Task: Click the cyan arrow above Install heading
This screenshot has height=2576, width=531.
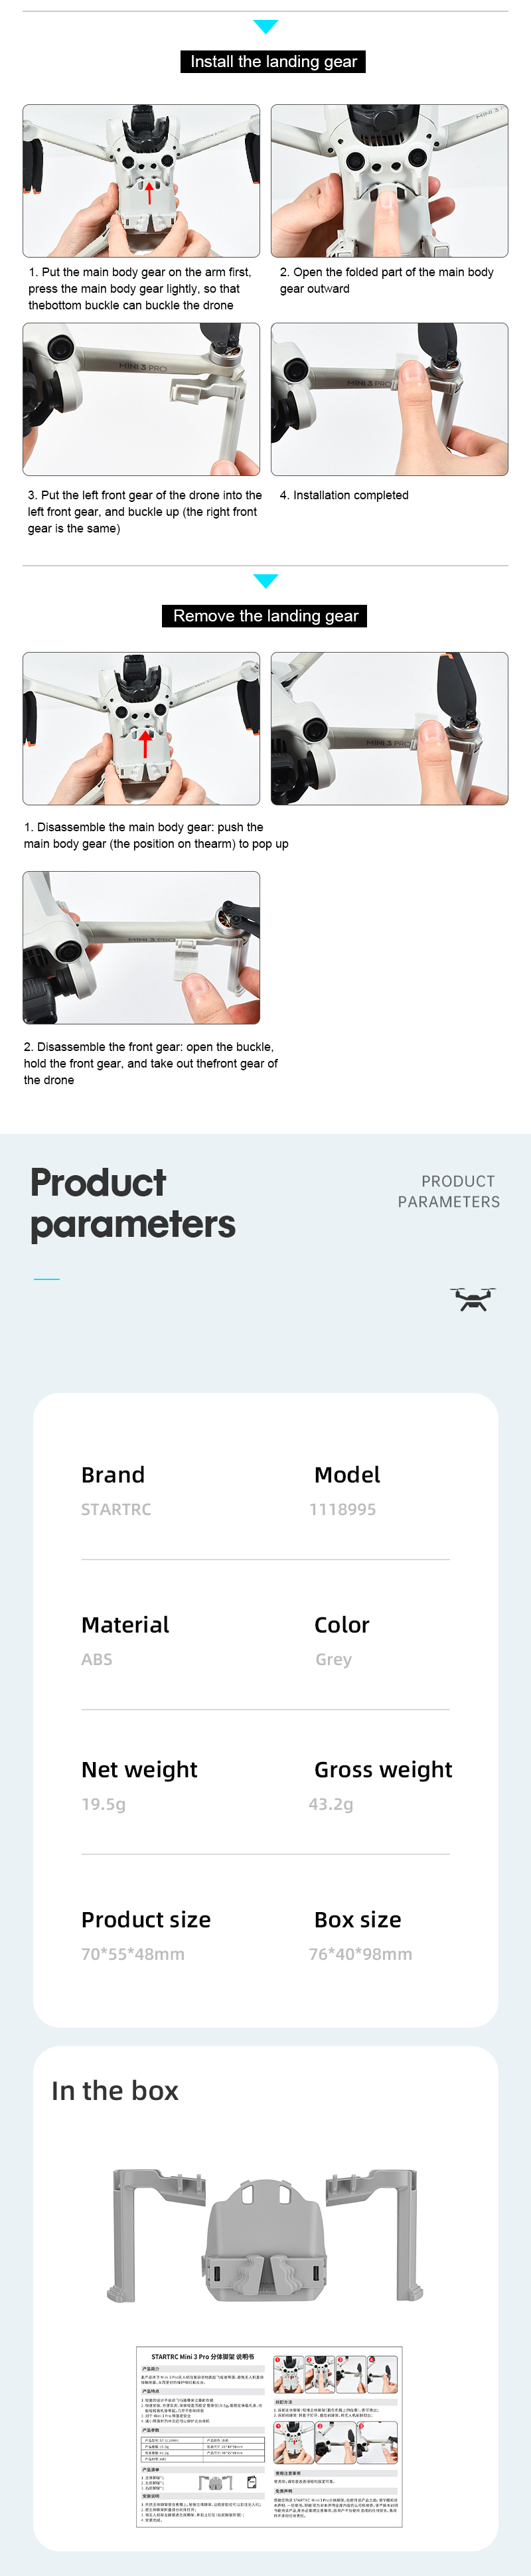Action: [265, 27]
